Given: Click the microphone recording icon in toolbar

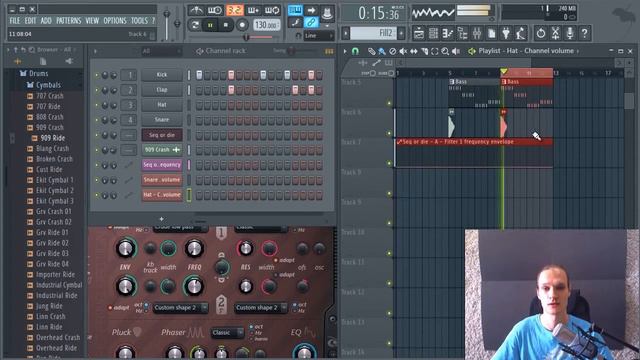Looking at the screenshot, I should 570,33.
